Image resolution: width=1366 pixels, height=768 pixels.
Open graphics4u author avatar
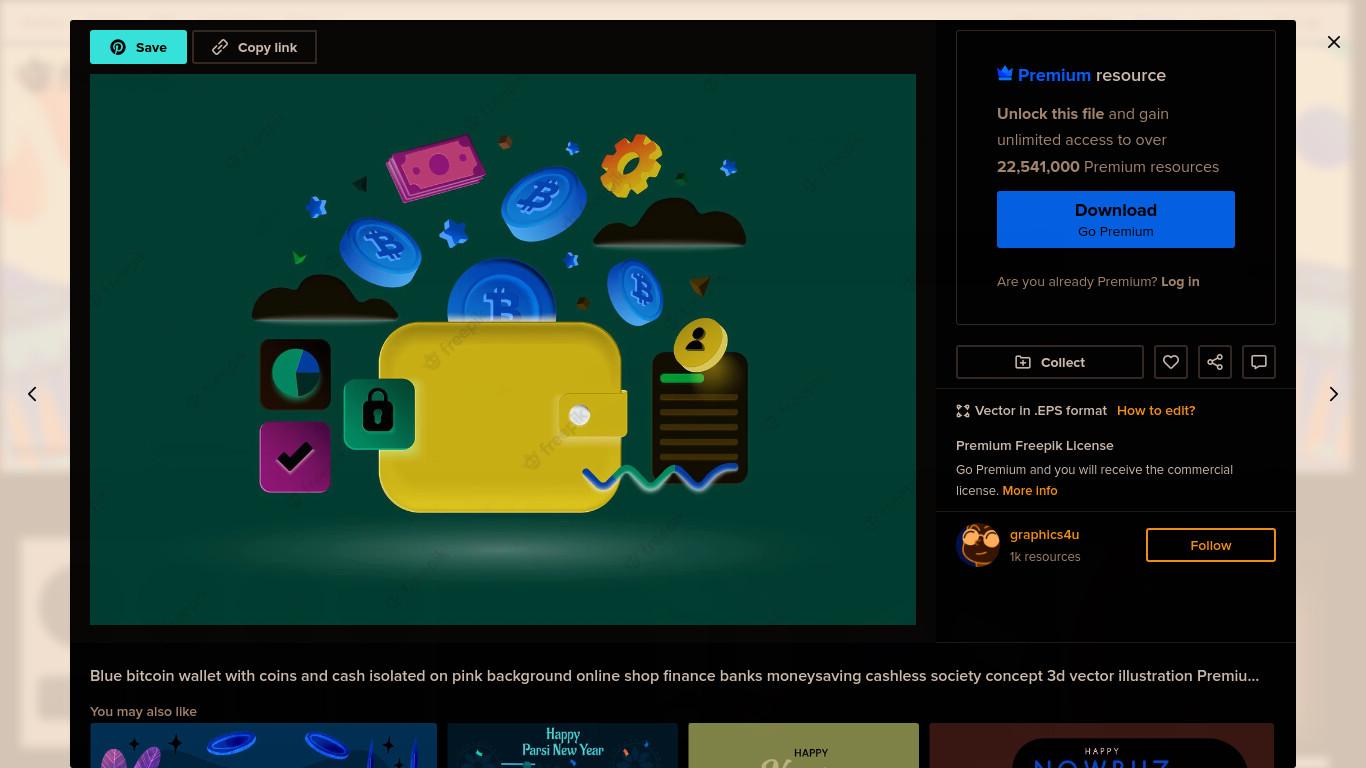pos(978,545)
